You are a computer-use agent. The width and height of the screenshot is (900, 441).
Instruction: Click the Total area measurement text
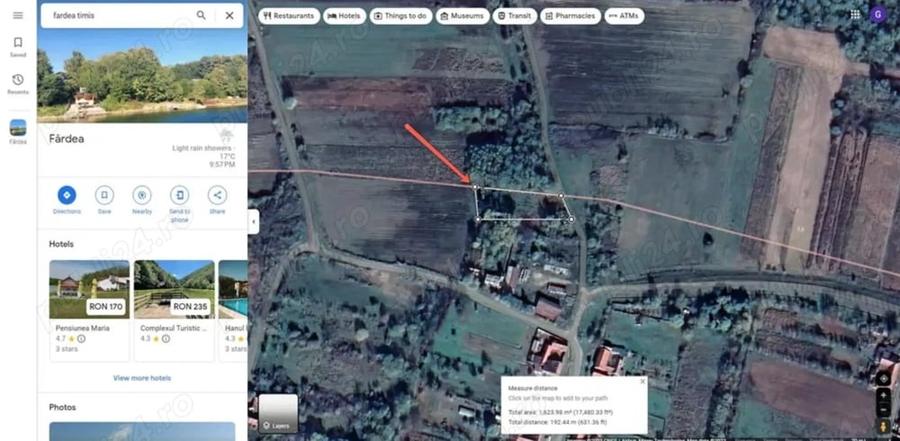coord(560,412)
